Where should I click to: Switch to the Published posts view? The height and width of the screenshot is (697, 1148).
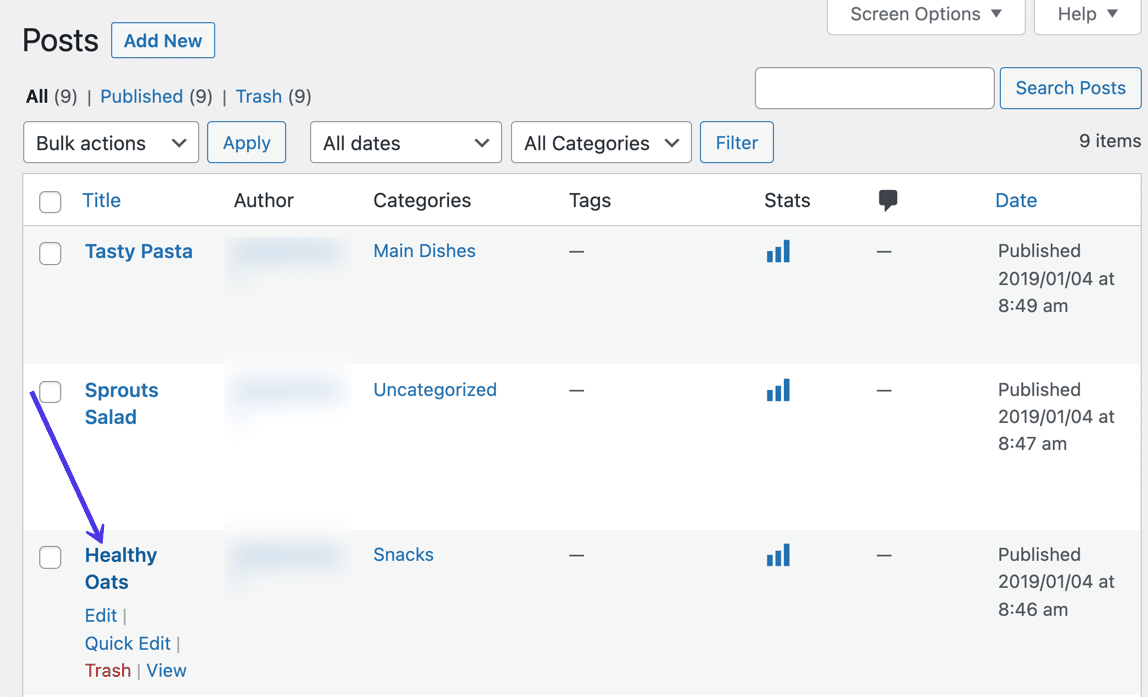[142, 96]
